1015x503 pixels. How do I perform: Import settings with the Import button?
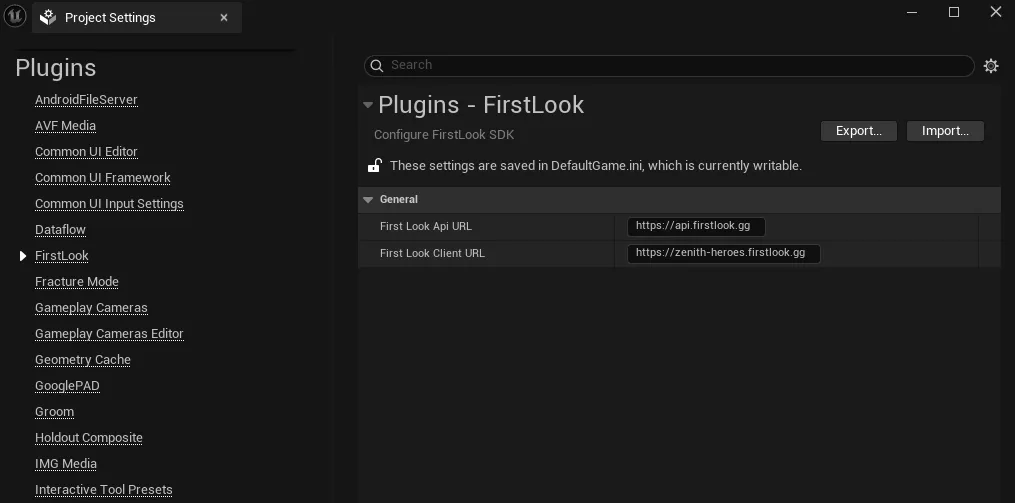(x=945, y=131)
